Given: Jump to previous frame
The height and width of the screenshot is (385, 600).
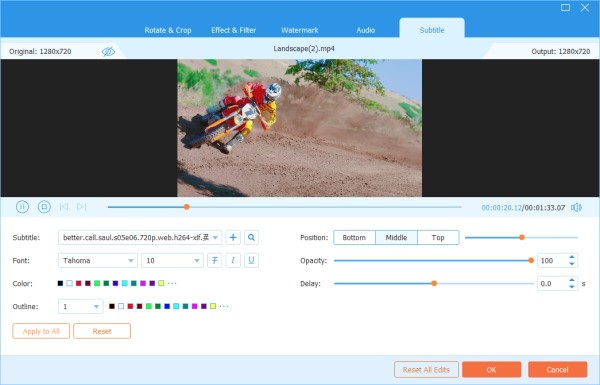Looking at the screenshot, I should pos(64,207).
